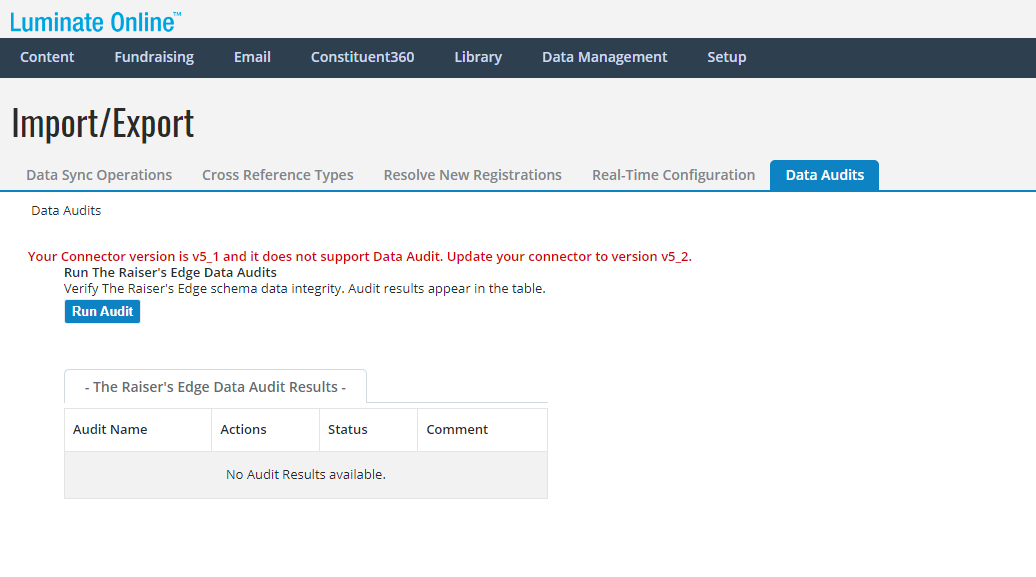Open the Email menu

pyautogui.click(x=252, y=58)
